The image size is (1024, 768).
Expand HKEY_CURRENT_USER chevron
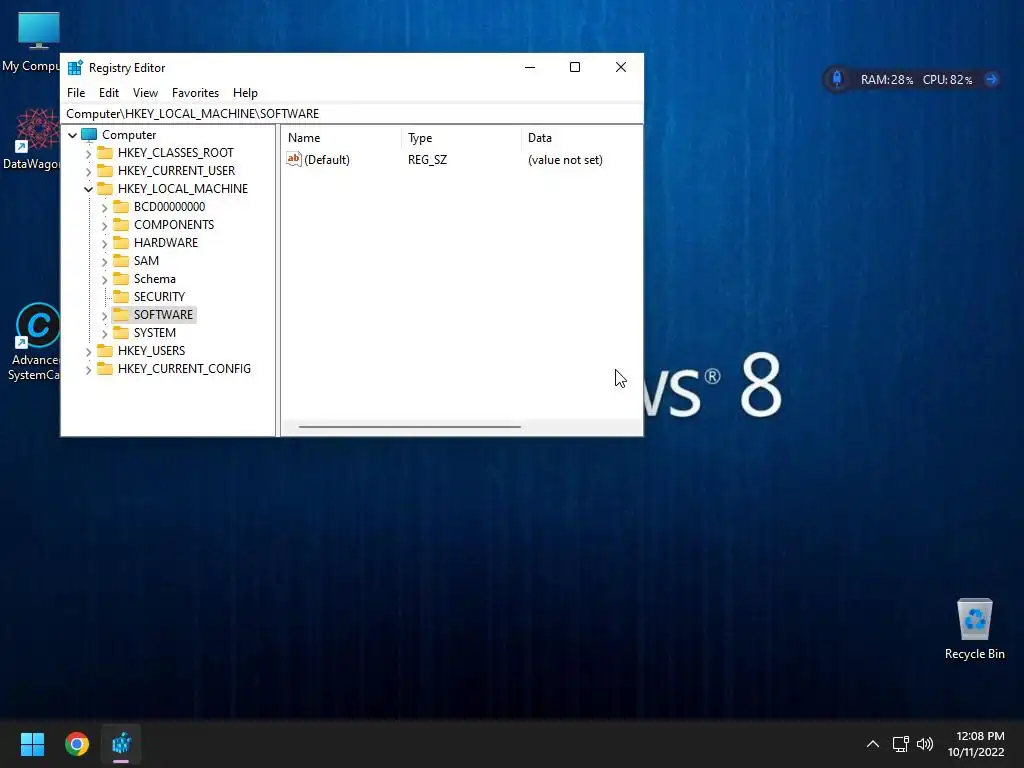(88, 171)
